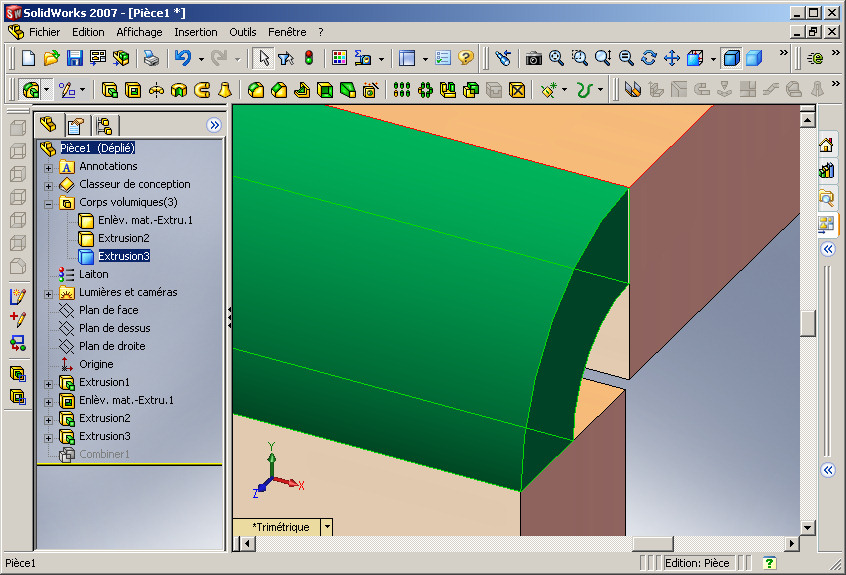The image size is (846, 575).
Task: Open the Outils menu
Action: 243,32
